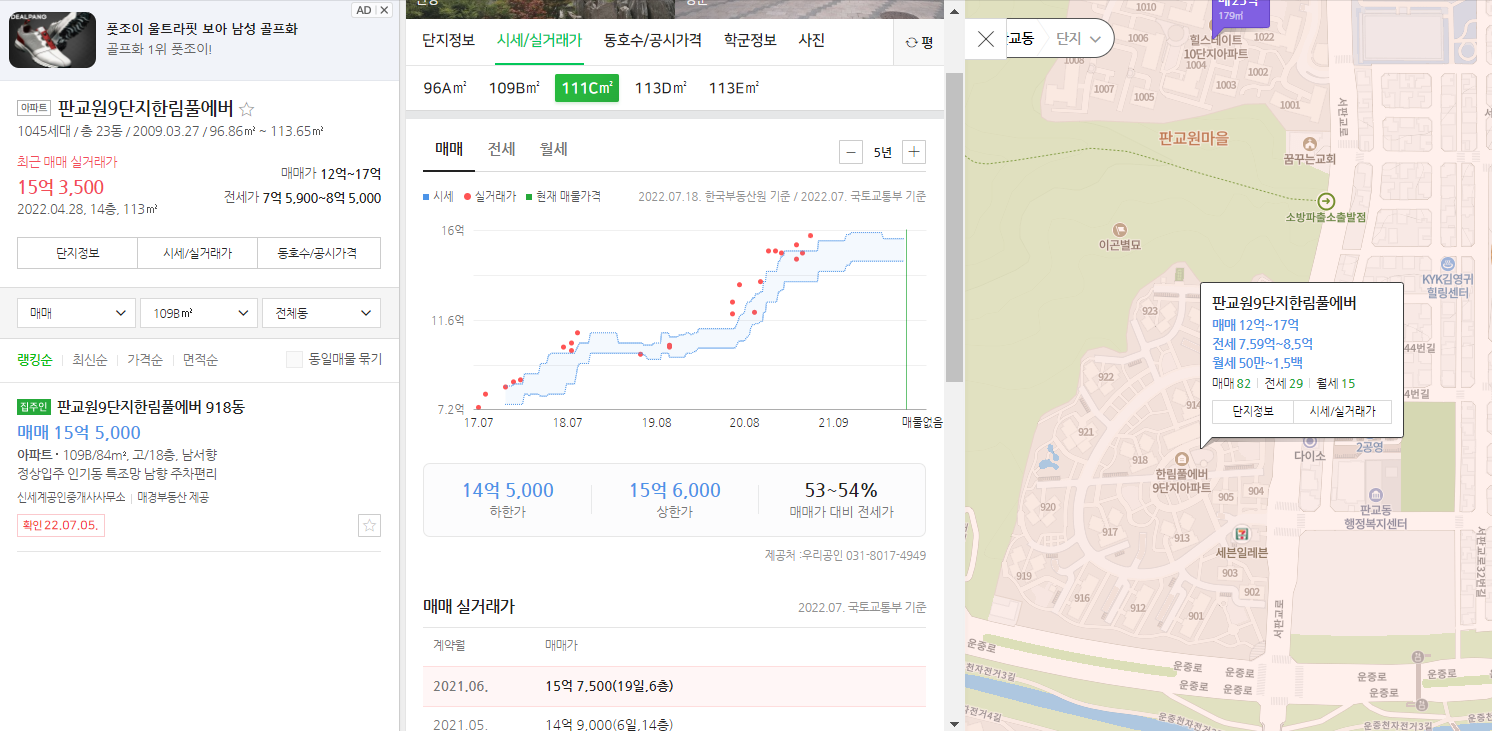The width and height of the screenshot is (1492, 731).
Task: Select the 113E㎡ size option
Action: 734,88
